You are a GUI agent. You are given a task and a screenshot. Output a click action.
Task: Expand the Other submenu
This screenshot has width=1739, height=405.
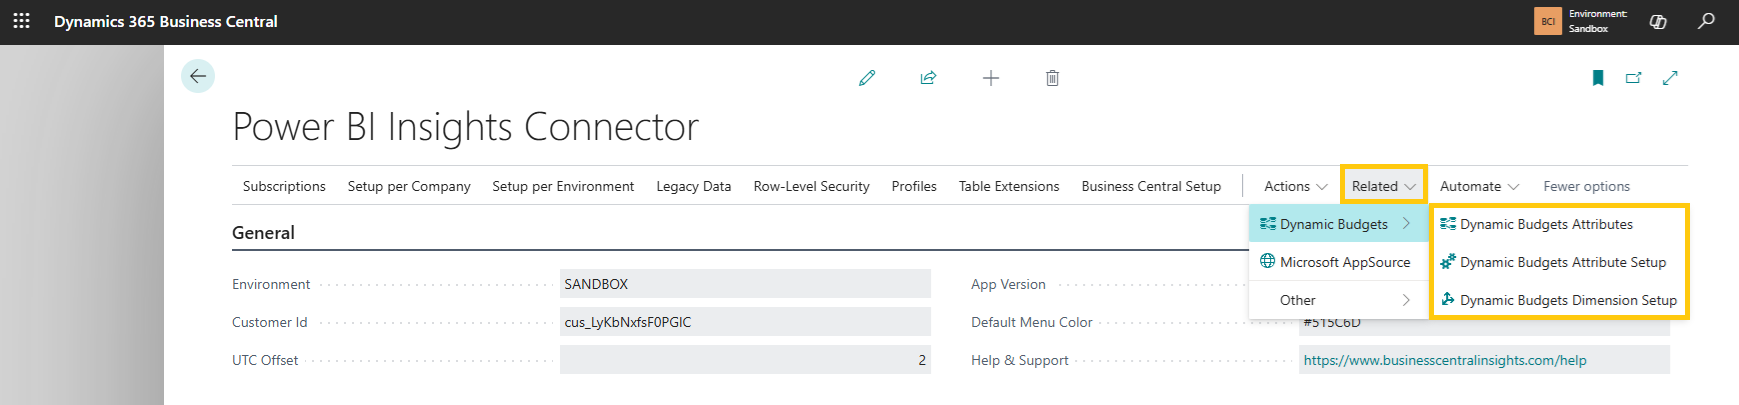[x=1338, y=300]
